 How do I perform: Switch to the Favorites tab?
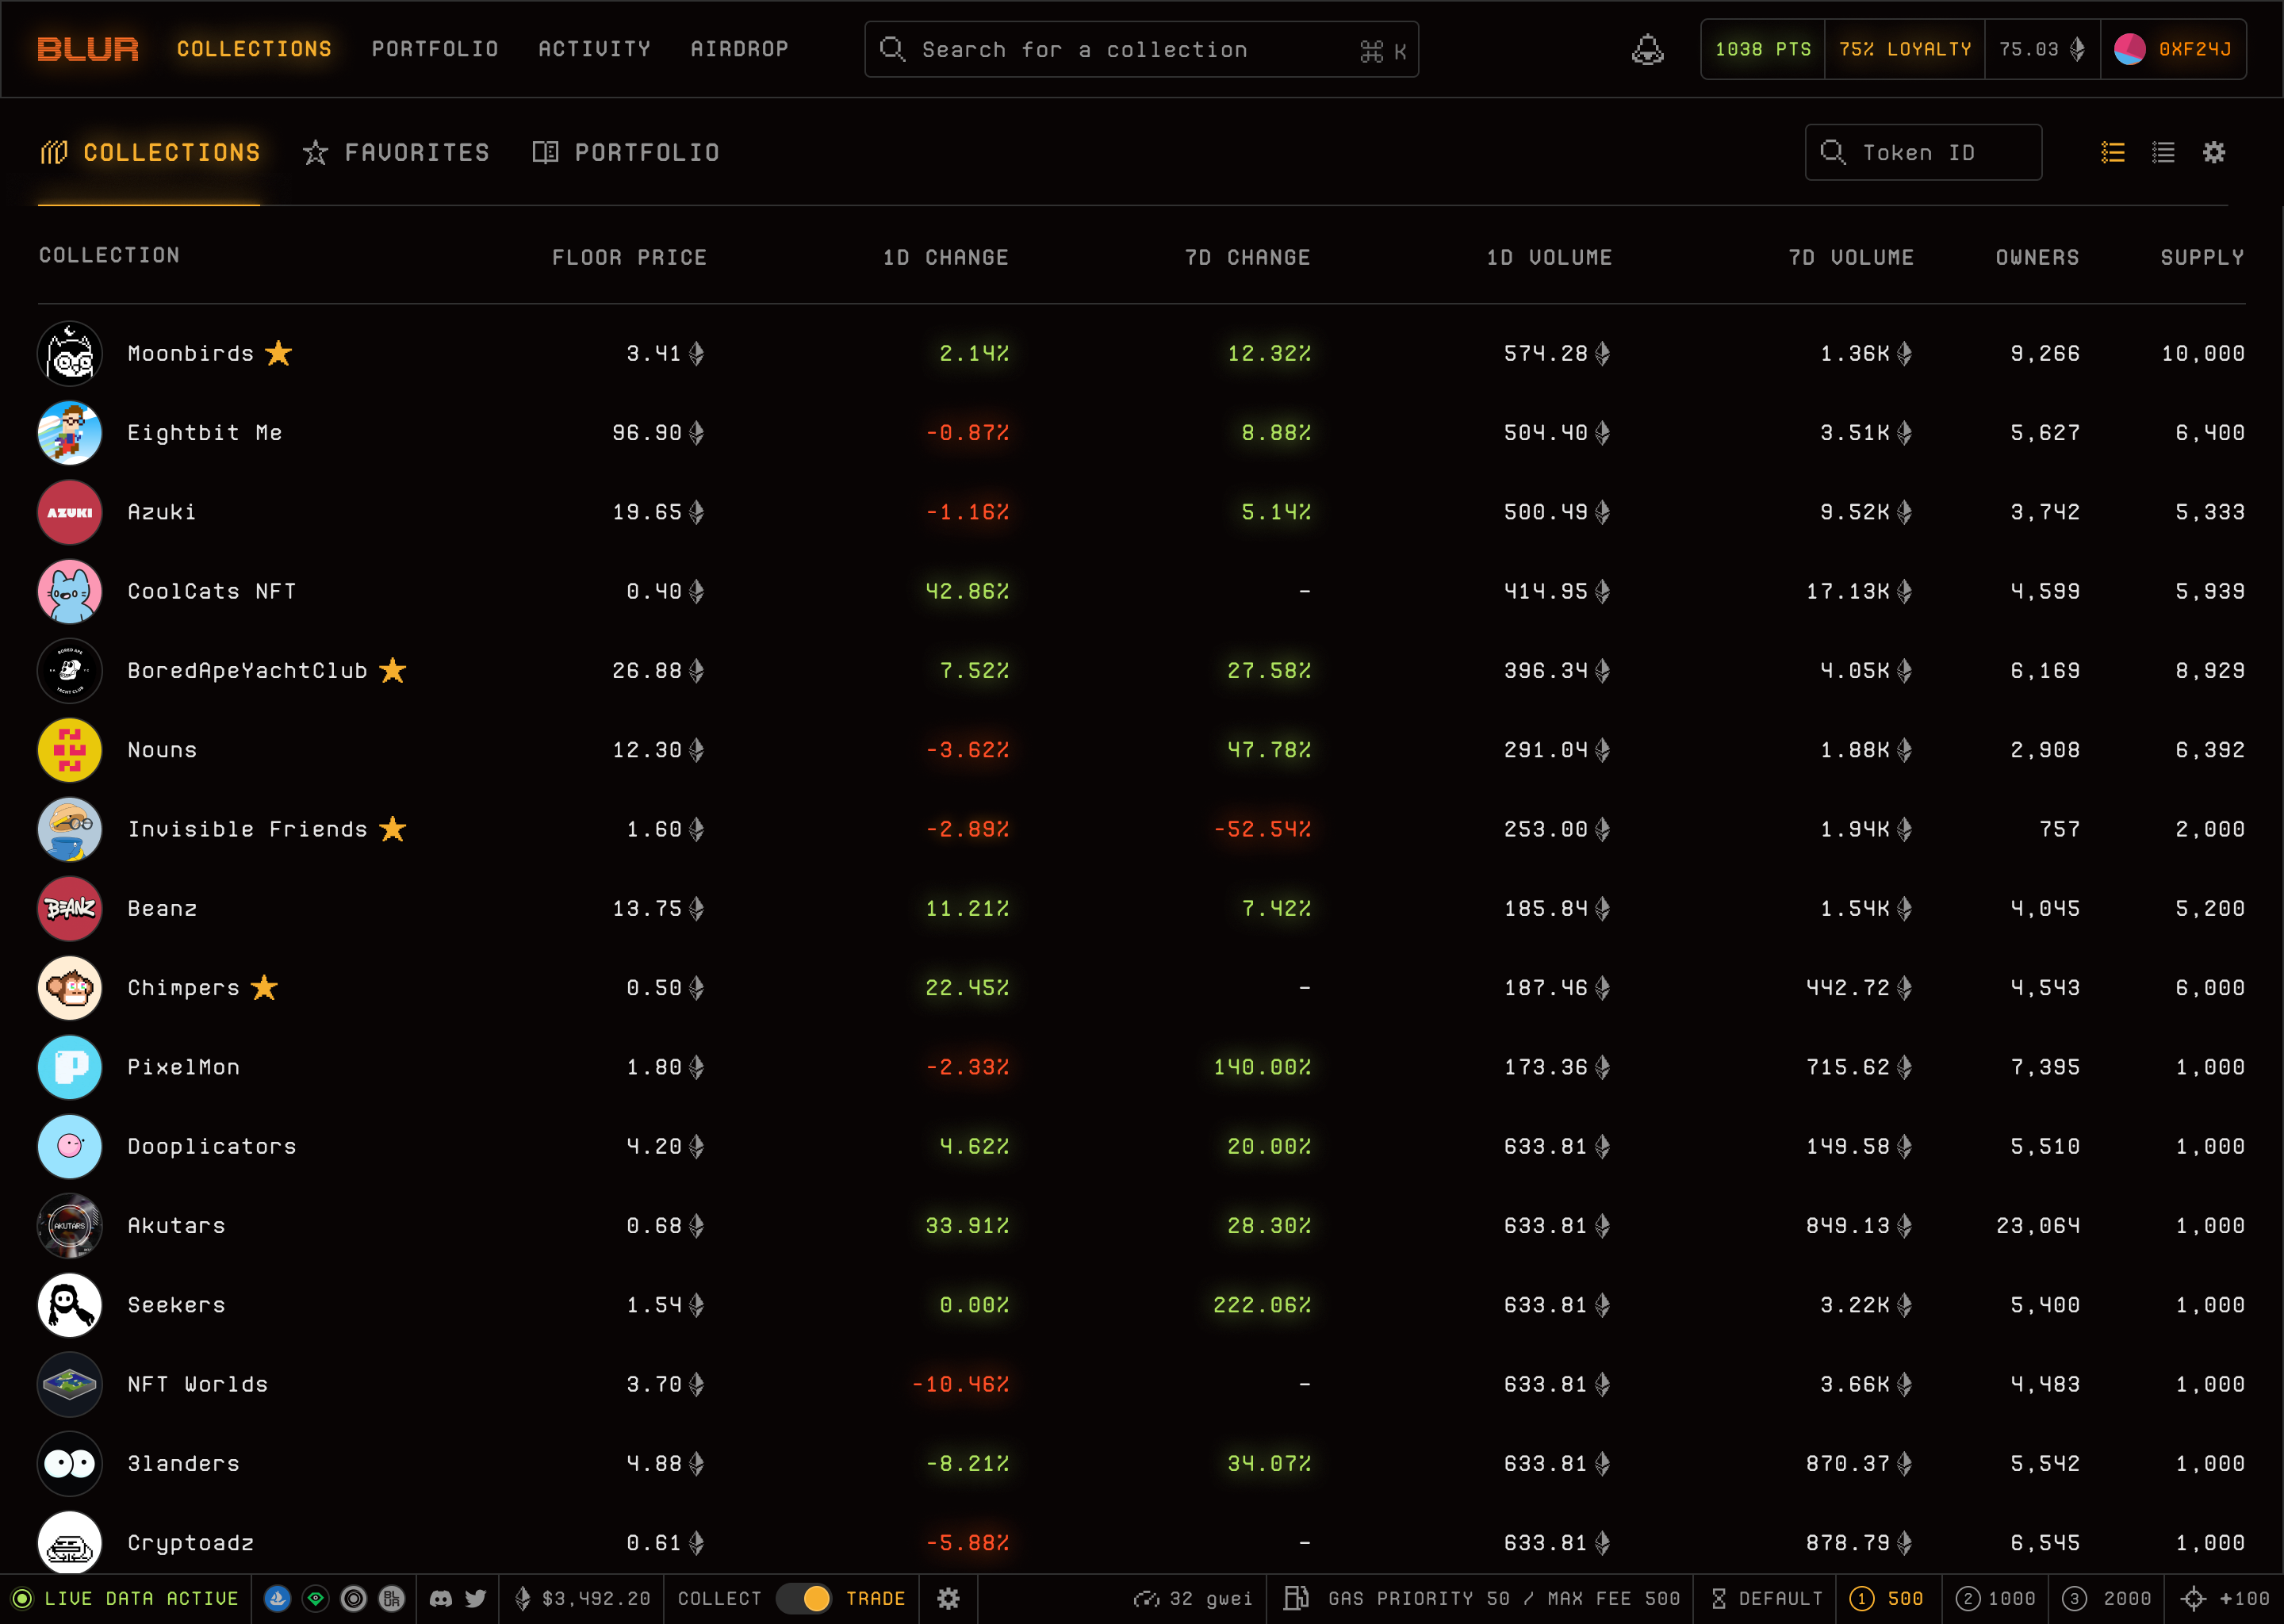pyautogui.click(x=396, y=152)
